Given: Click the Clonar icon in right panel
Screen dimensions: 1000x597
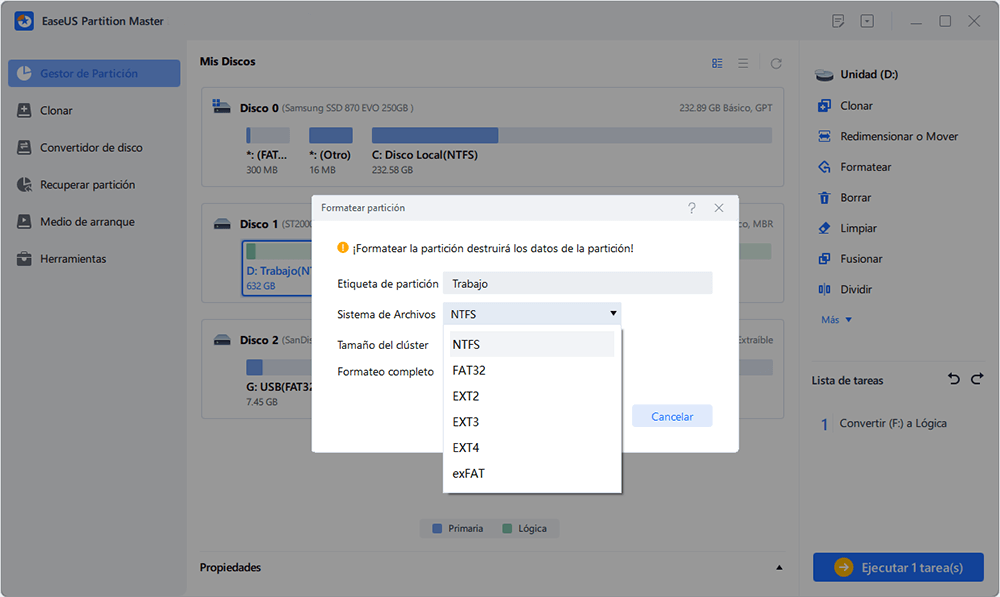Looking at the screenshot, I should point(824,105).
